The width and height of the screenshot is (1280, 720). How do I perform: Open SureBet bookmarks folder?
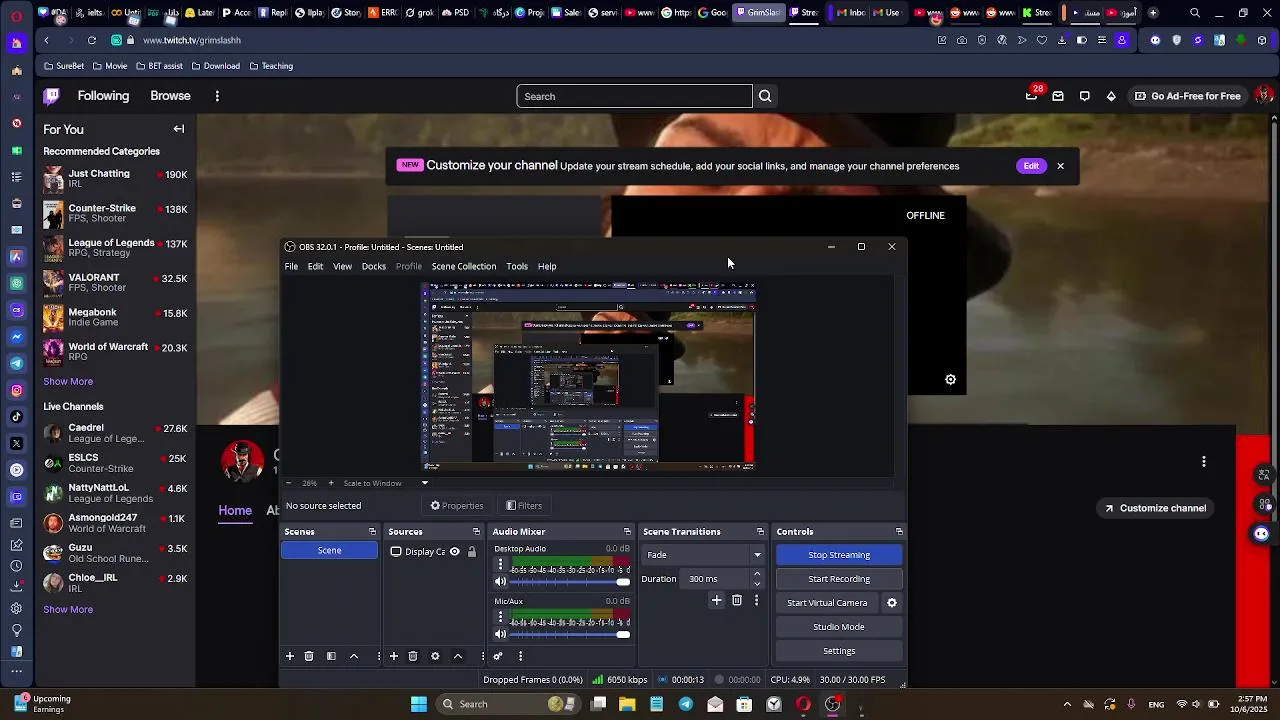pos(64,66)
